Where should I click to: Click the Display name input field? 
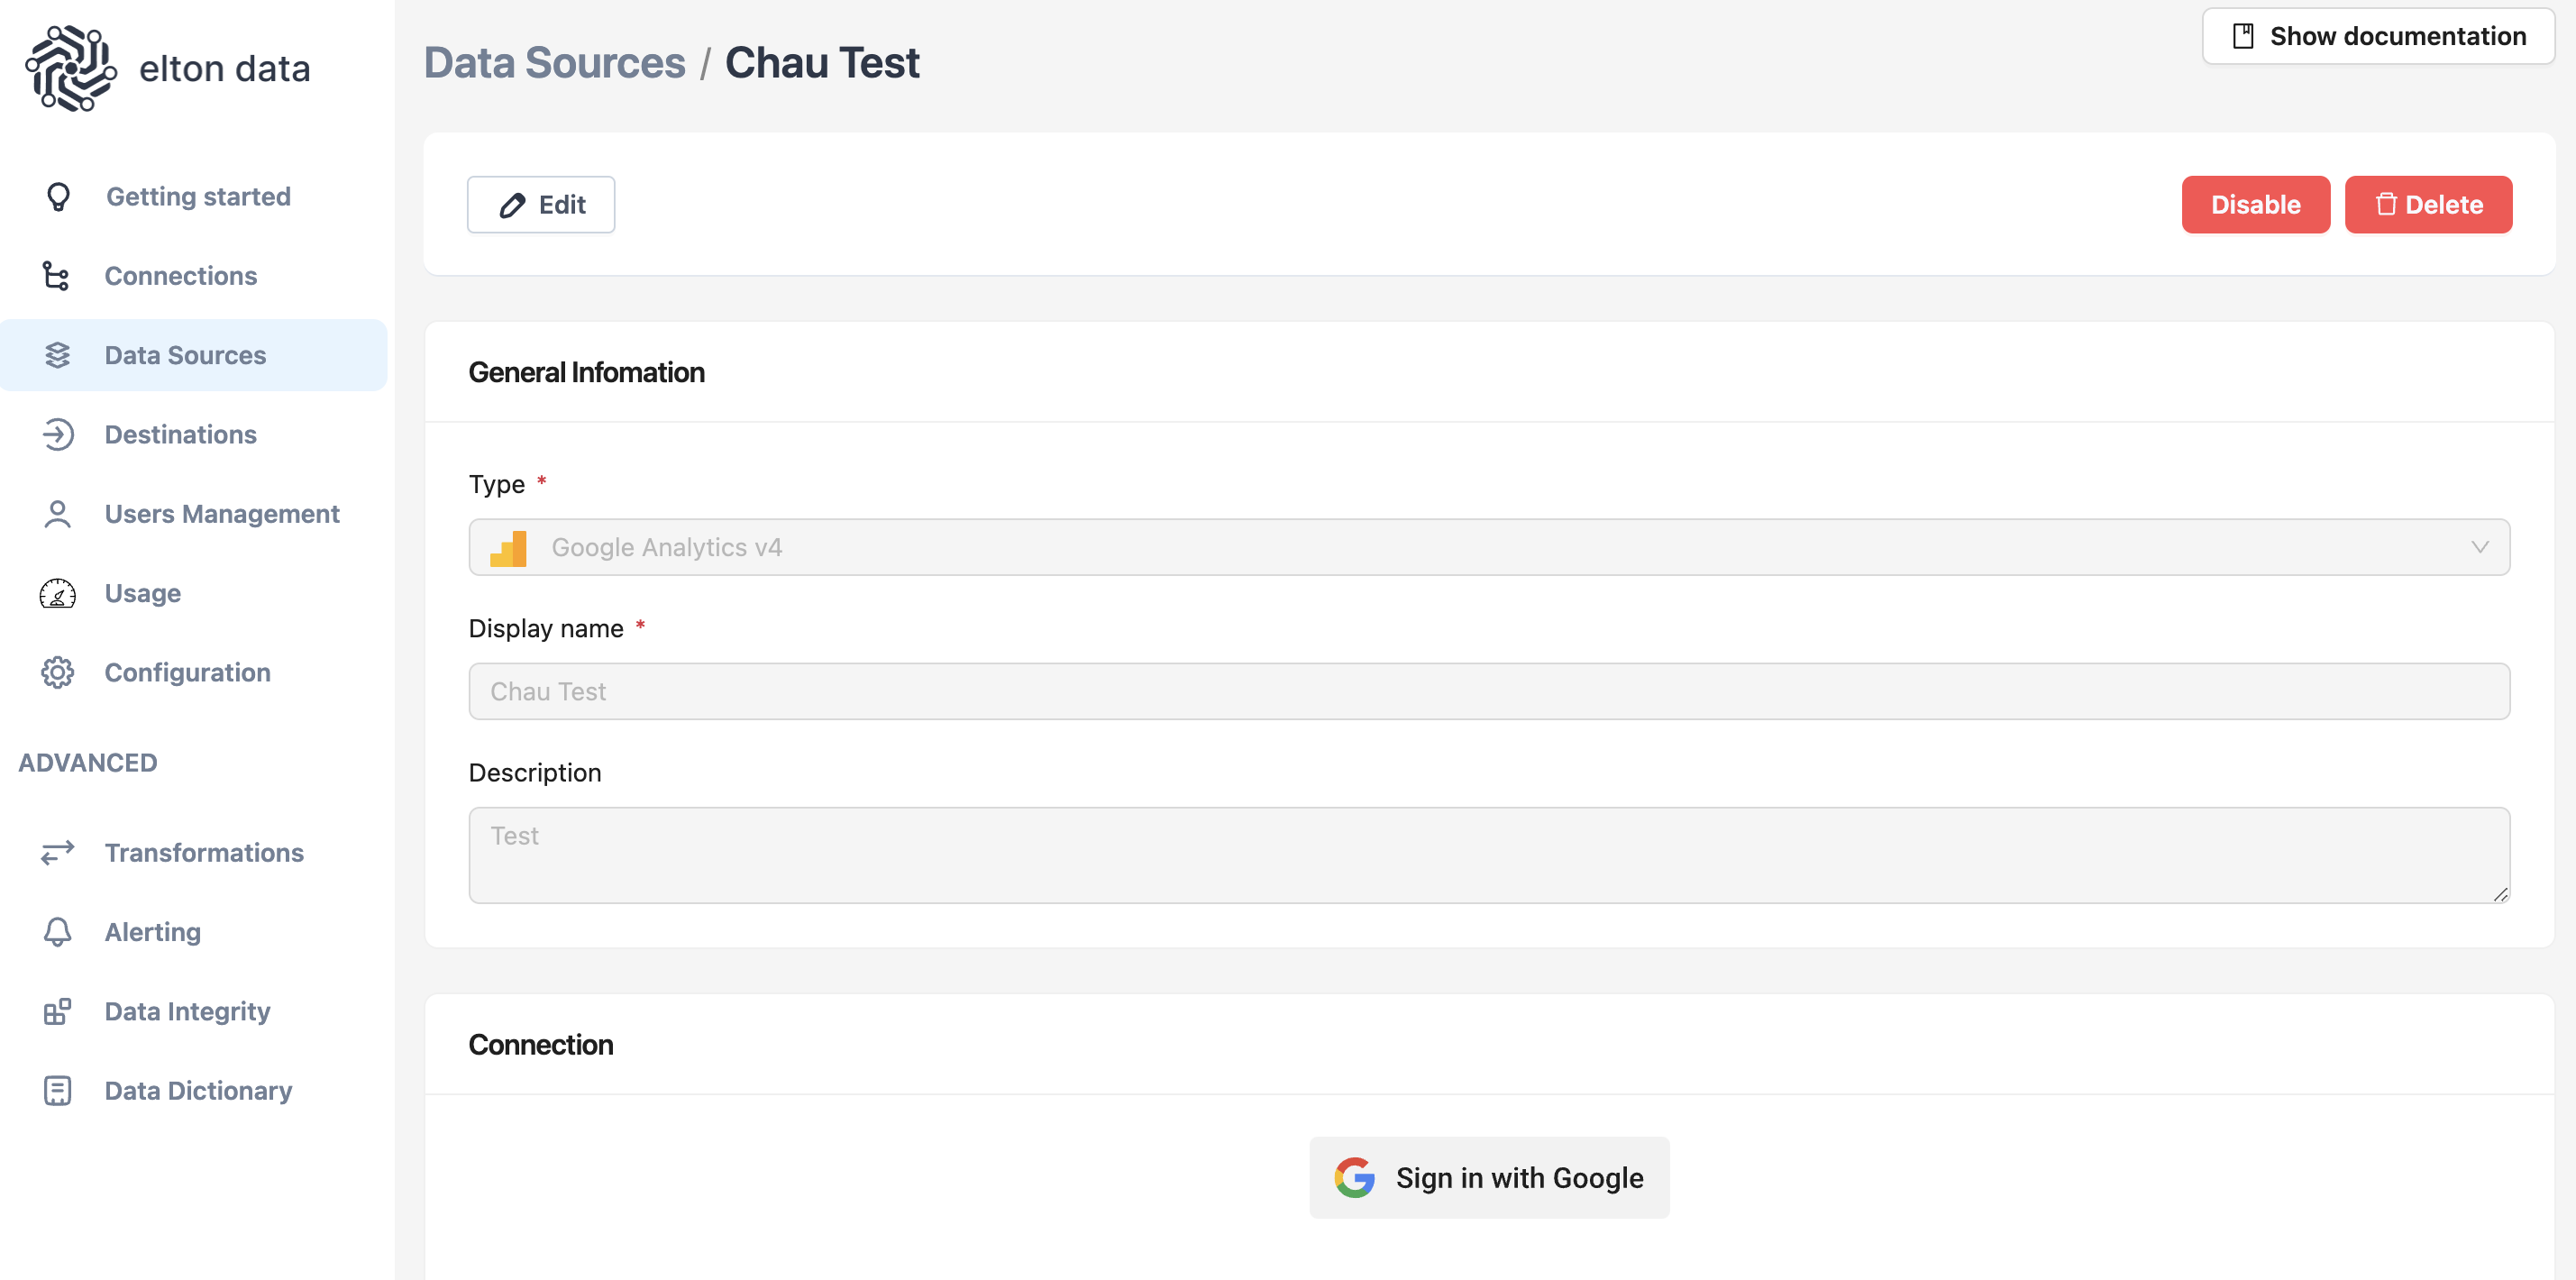[1489, 691]
